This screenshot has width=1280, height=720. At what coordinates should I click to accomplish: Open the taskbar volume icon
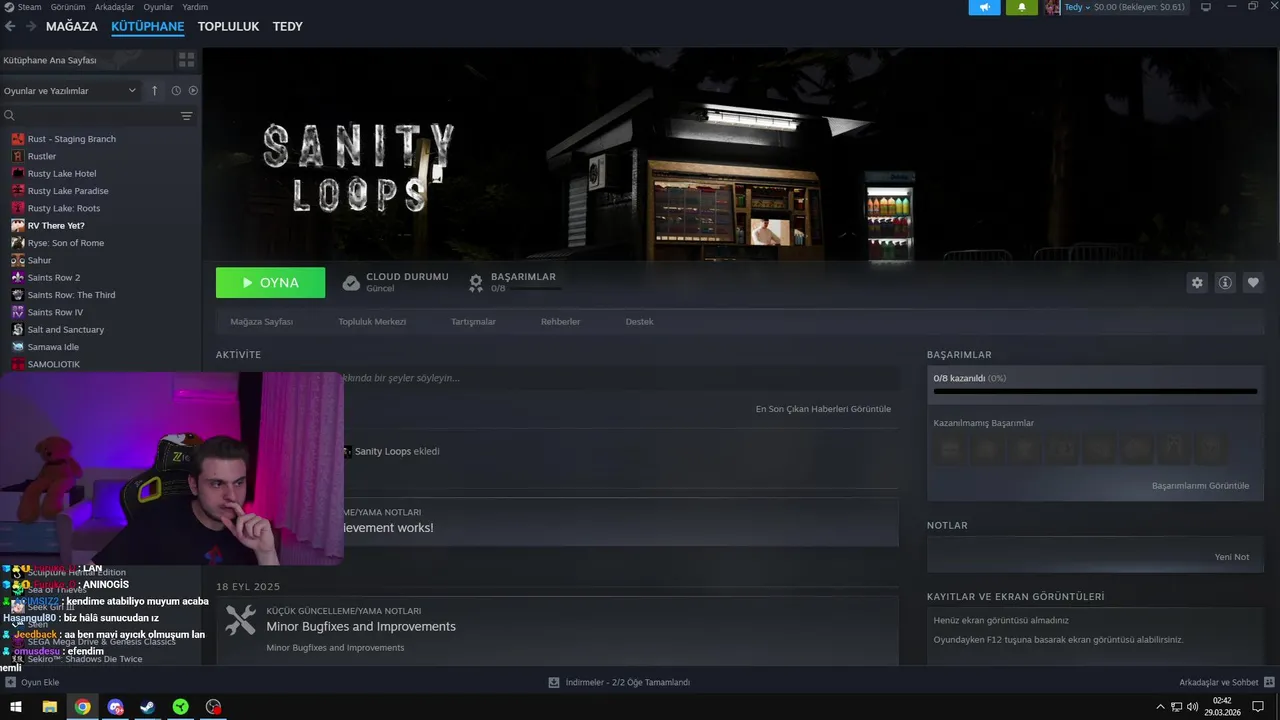pyautogui.click(x=1192, y=707)
